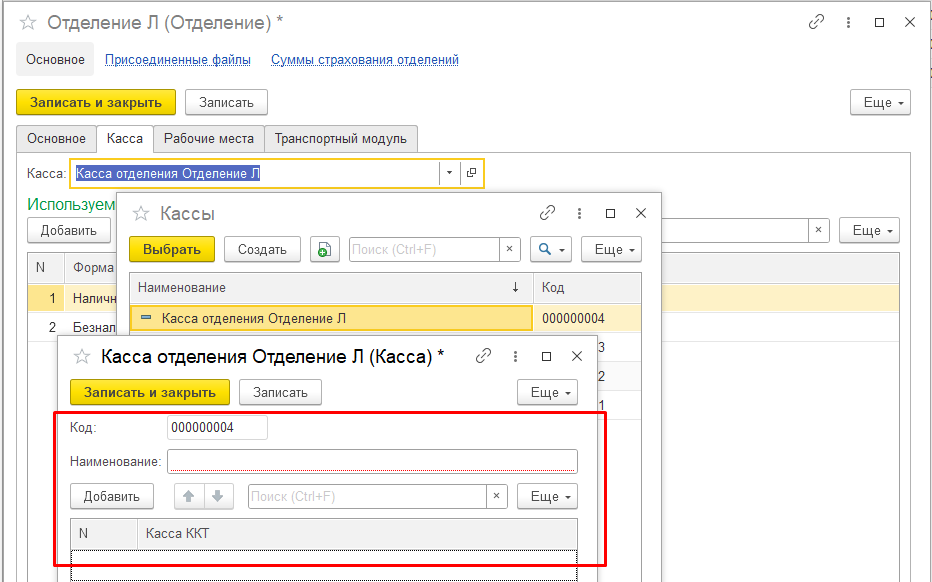The width and height of the screenshot is (932, 582).
Task: Click the Создать button in Кассы
Action: [x=263, y=249]
